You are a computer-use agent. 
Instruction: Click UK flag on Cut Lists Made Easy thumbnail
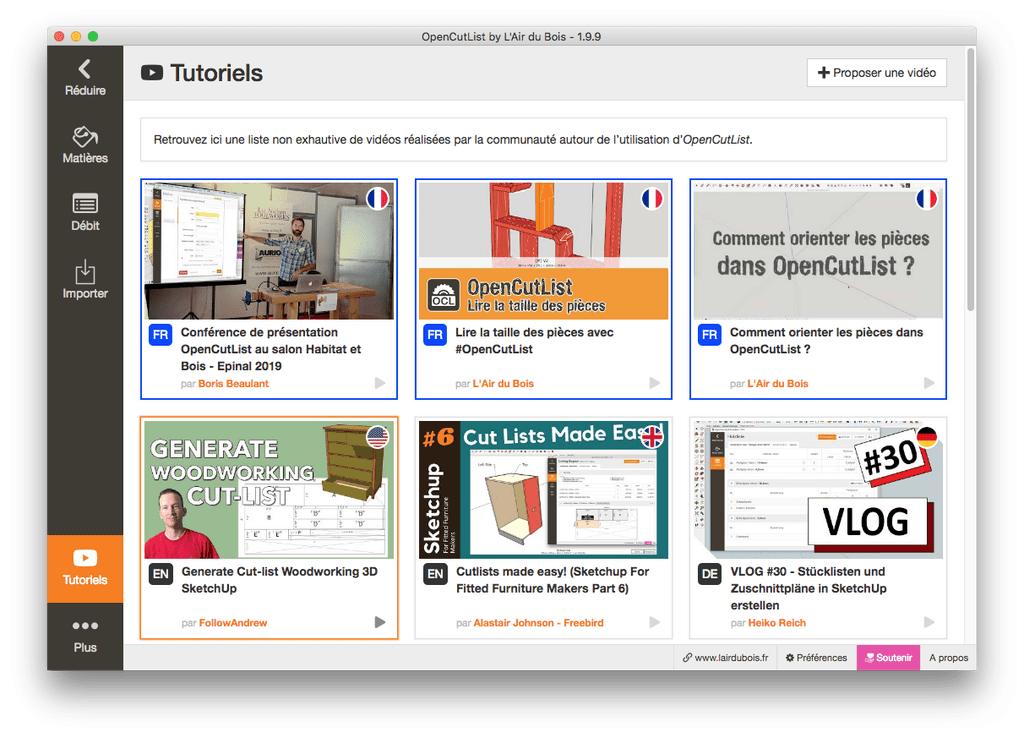point(652,437)
